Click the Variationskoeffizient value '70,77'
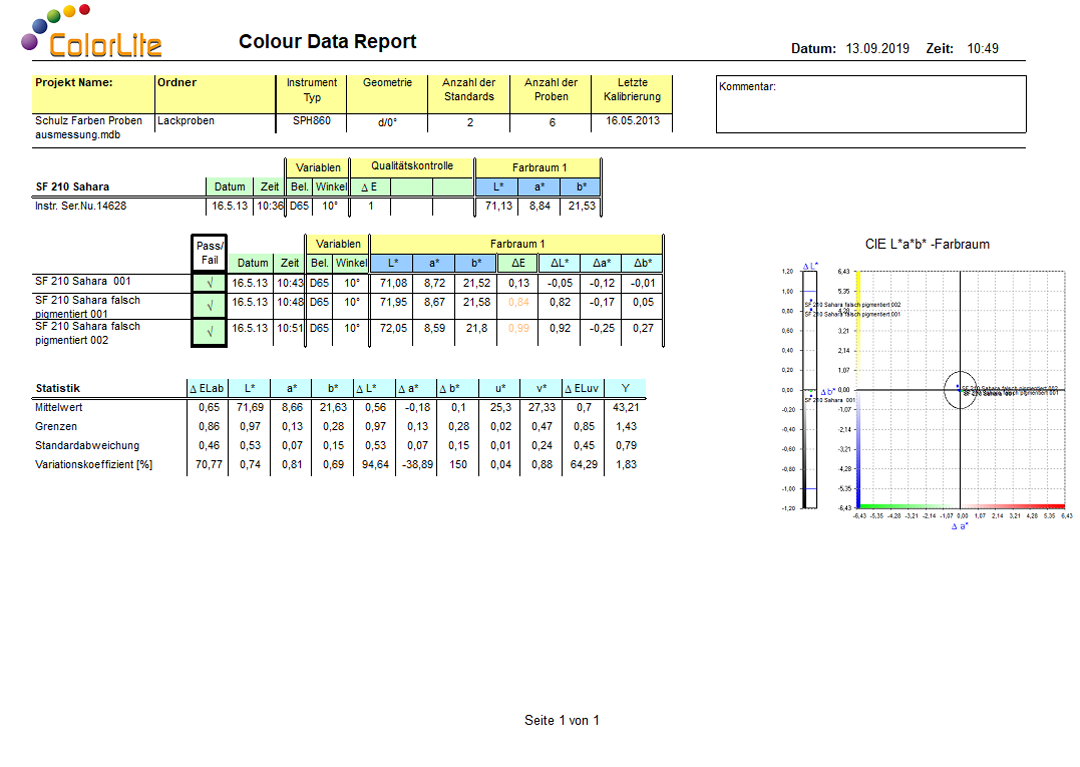Screen dimensions: 1080x767 (x=209, y=465)
